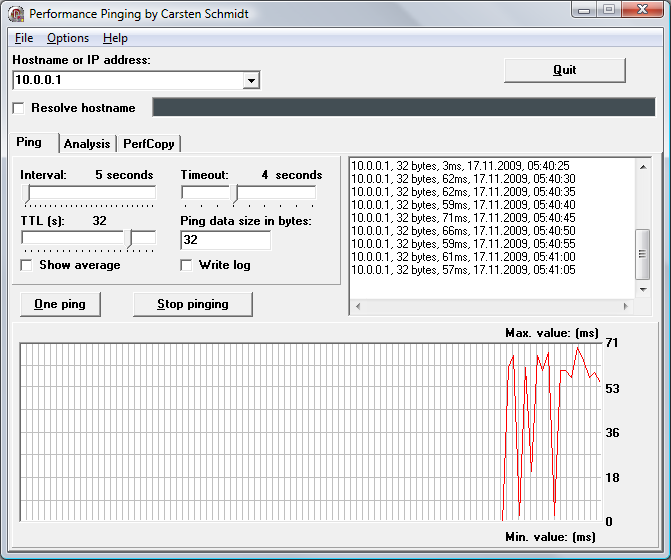Viewport: 671px width, 560px height.
Task: Maximize the Performance Pinging window
Action: (609, 9)
